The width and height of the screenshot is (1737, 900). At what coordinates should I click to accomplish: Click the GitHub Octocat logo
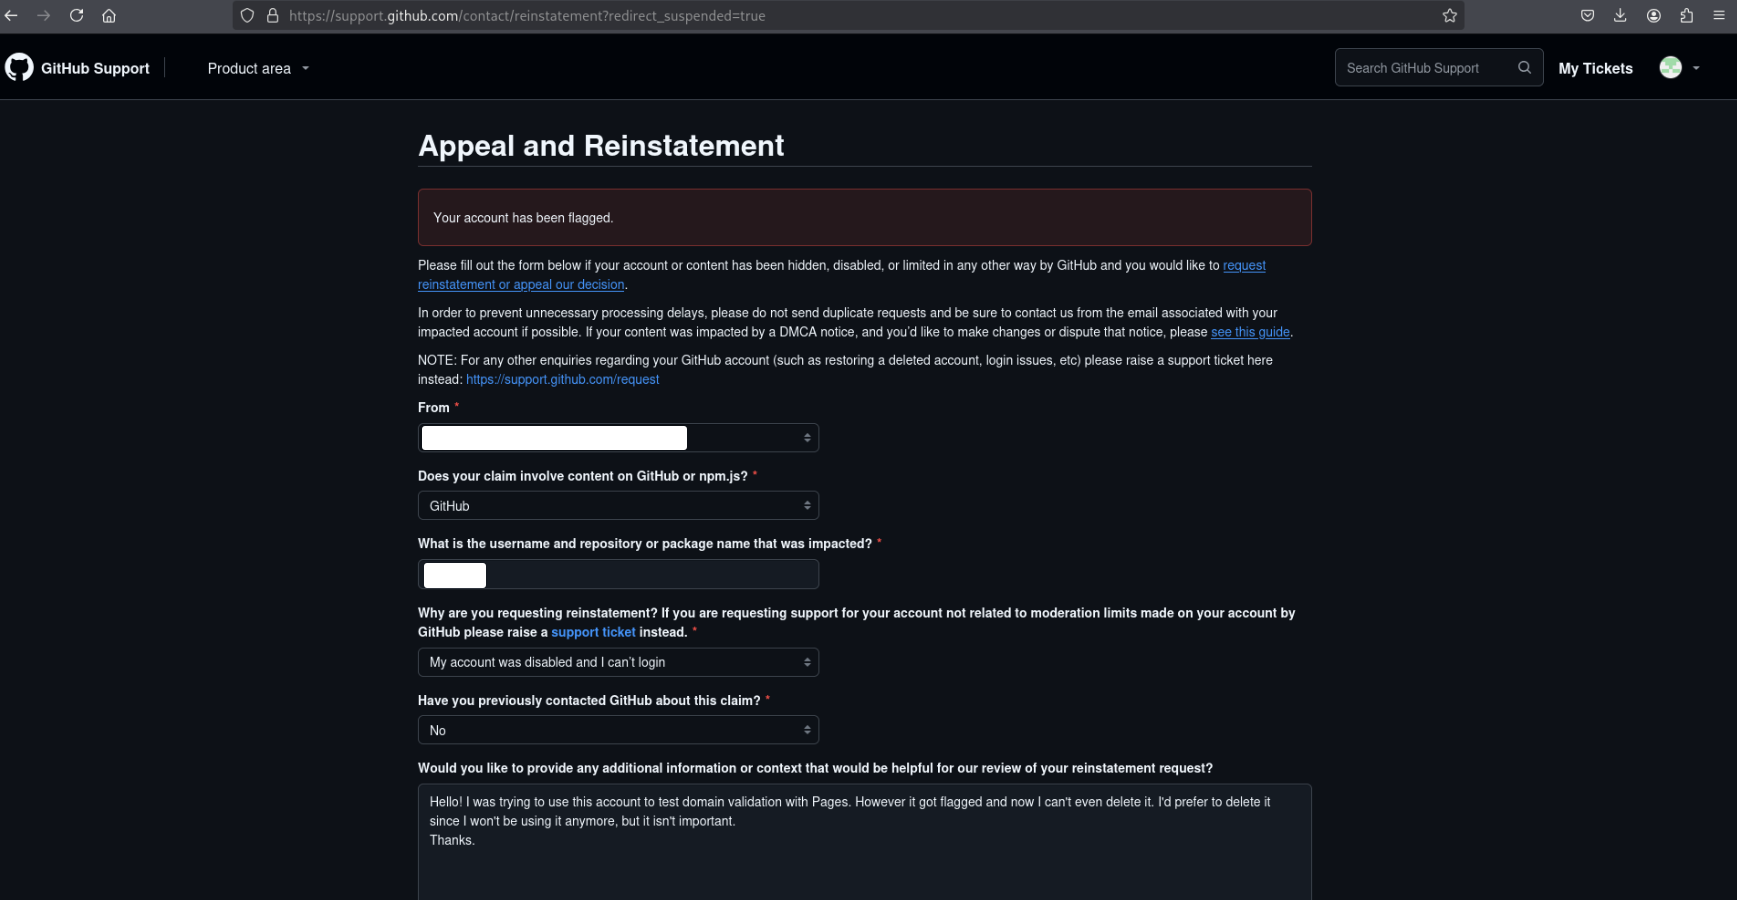[19, 67]
